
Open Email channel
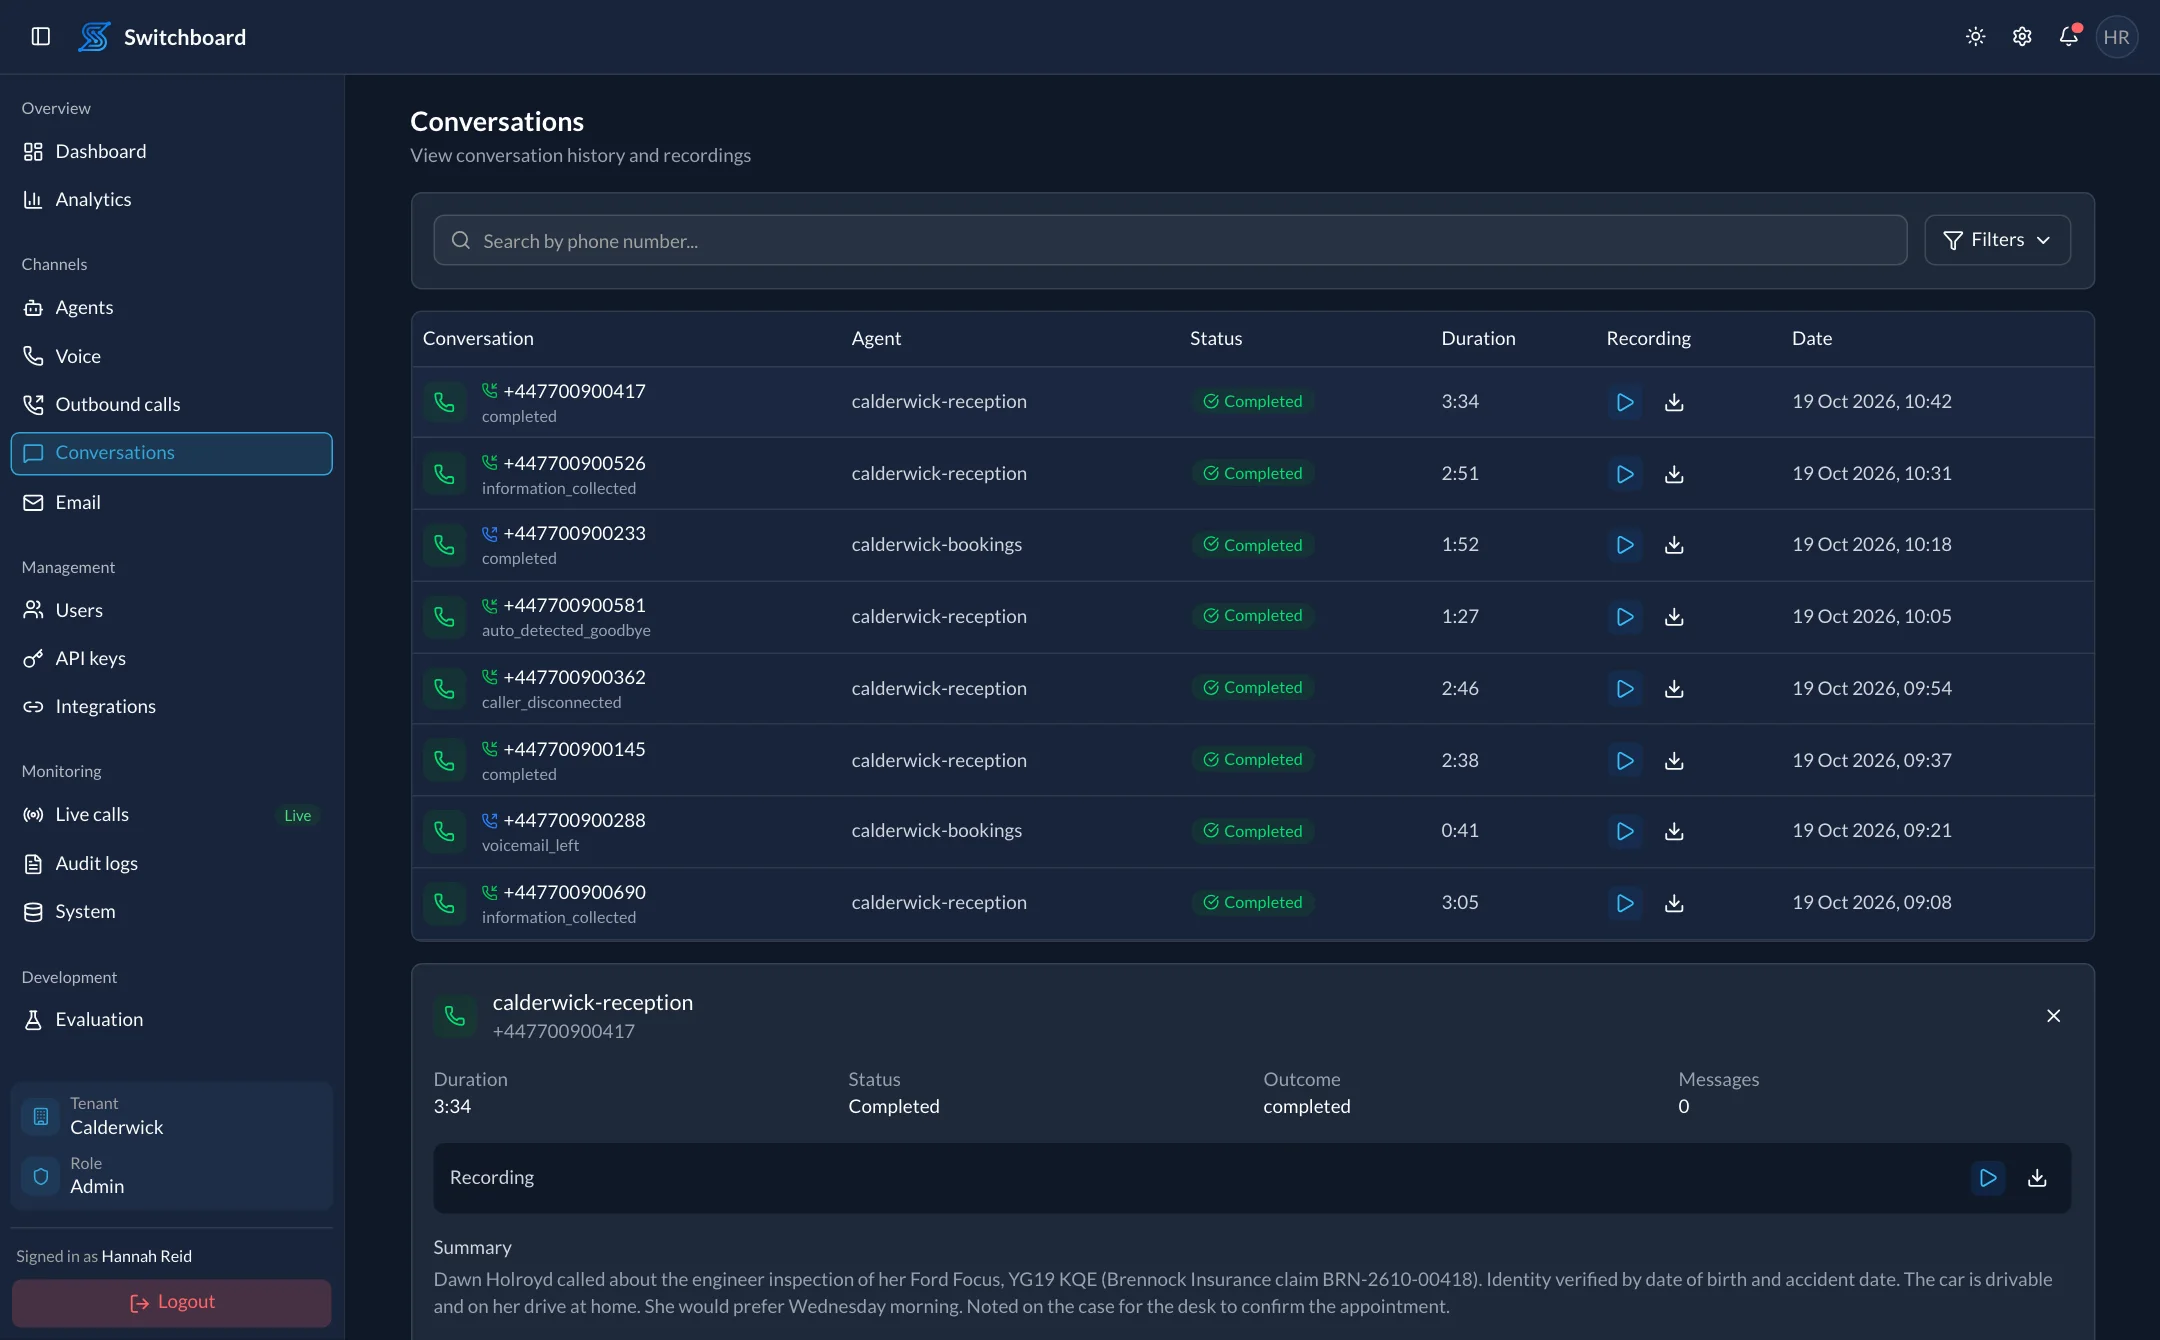(x=171, y=503)
